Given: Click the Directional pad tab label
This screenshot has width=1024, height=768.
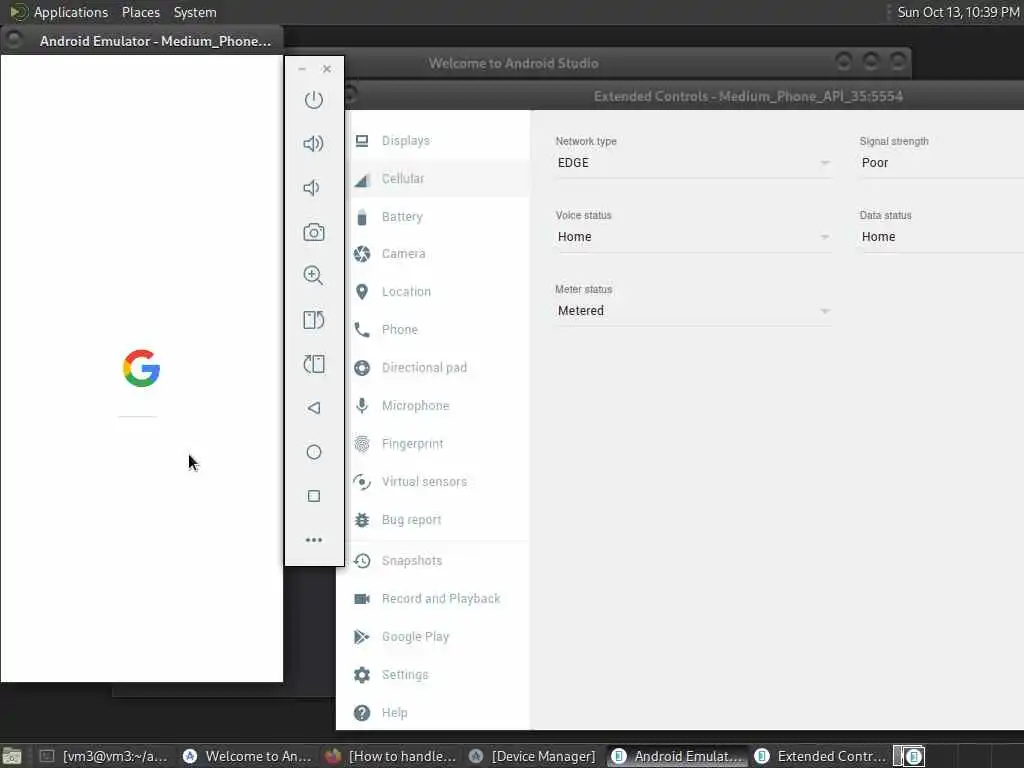Looking at the screenshot, I should [424, 368].
